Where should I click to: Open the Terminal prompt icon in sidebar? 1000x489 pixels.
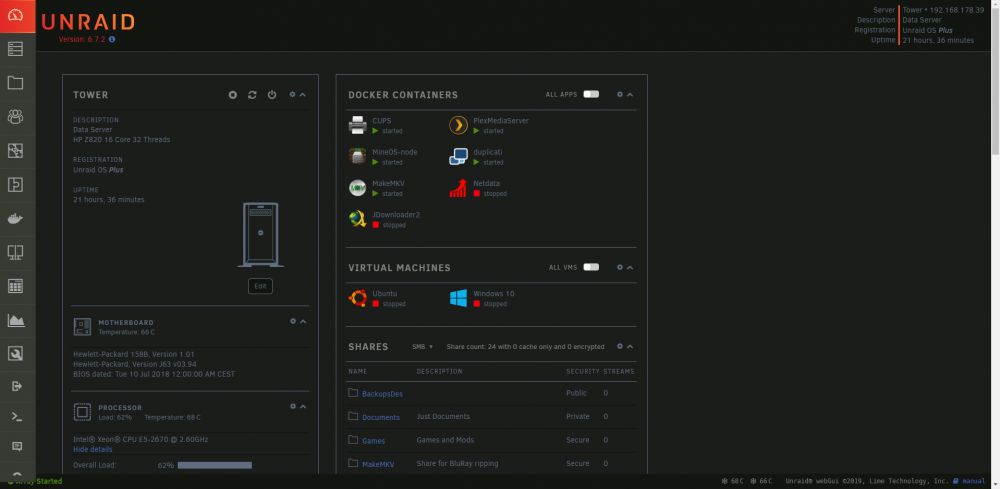pyautogui.click(x=17, y=416)
